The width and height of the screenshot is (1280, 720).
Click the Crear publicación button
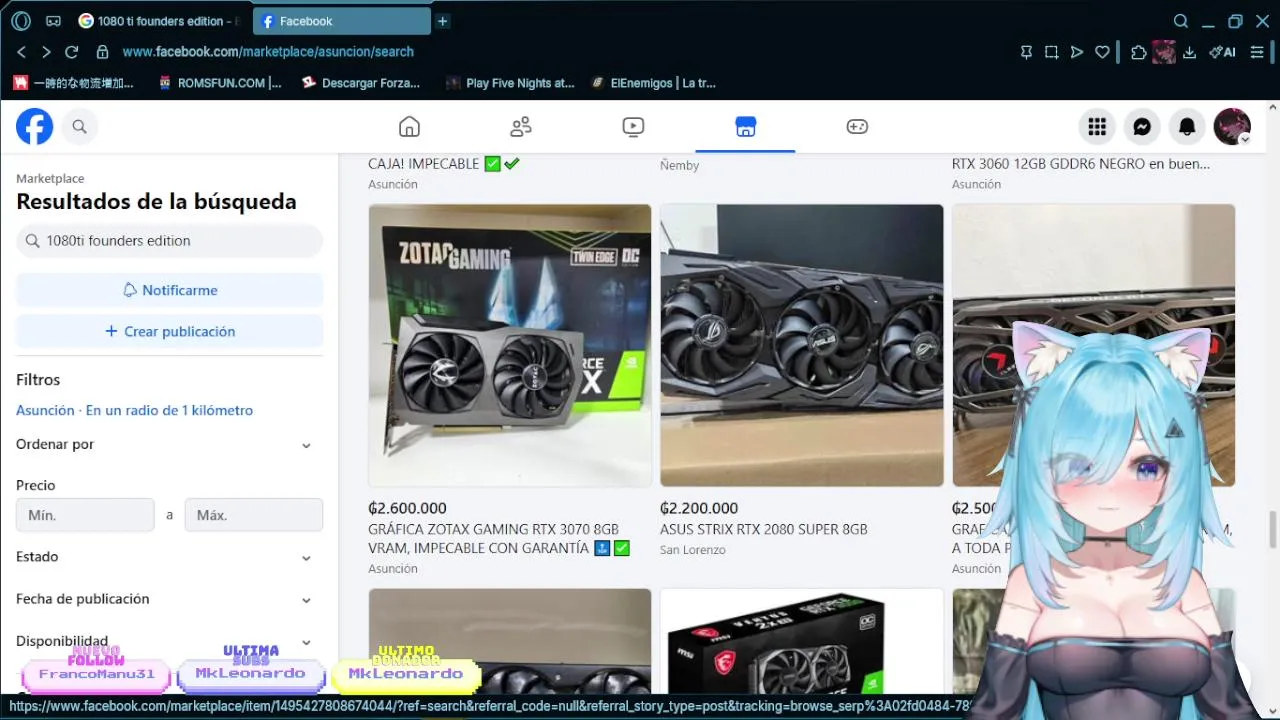pos(169,331)
